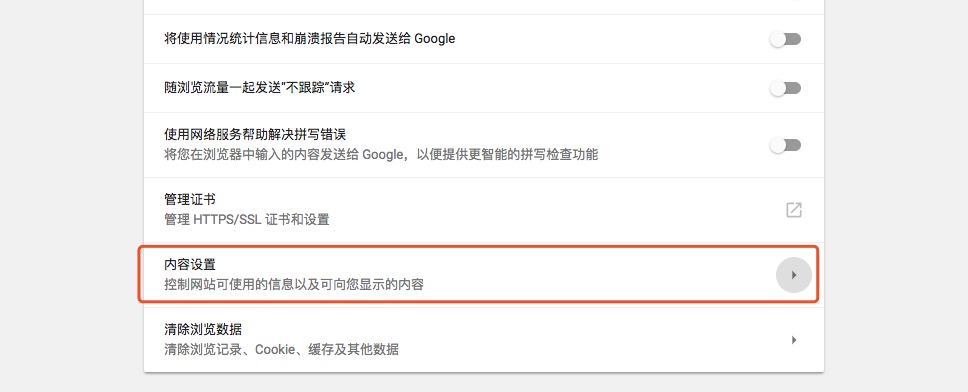
Task: Click the 随浏览流量一起发送 label text
Action: point(259,88)
